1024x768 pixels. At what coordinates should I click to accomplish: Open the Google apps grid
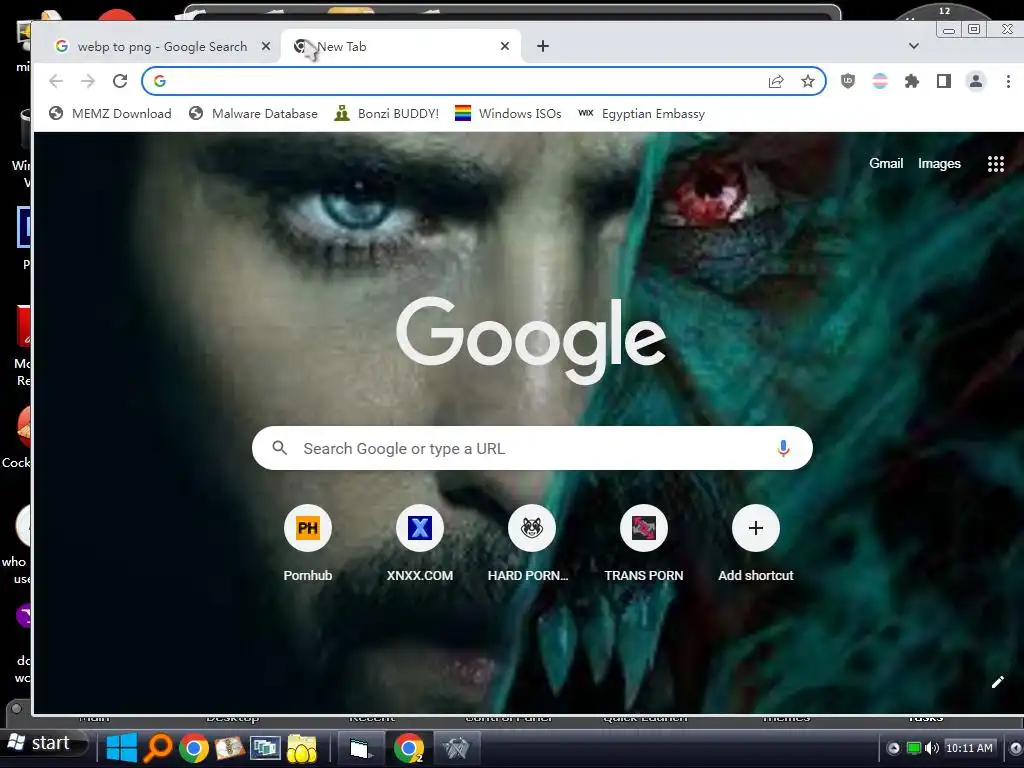coord(995,164)
